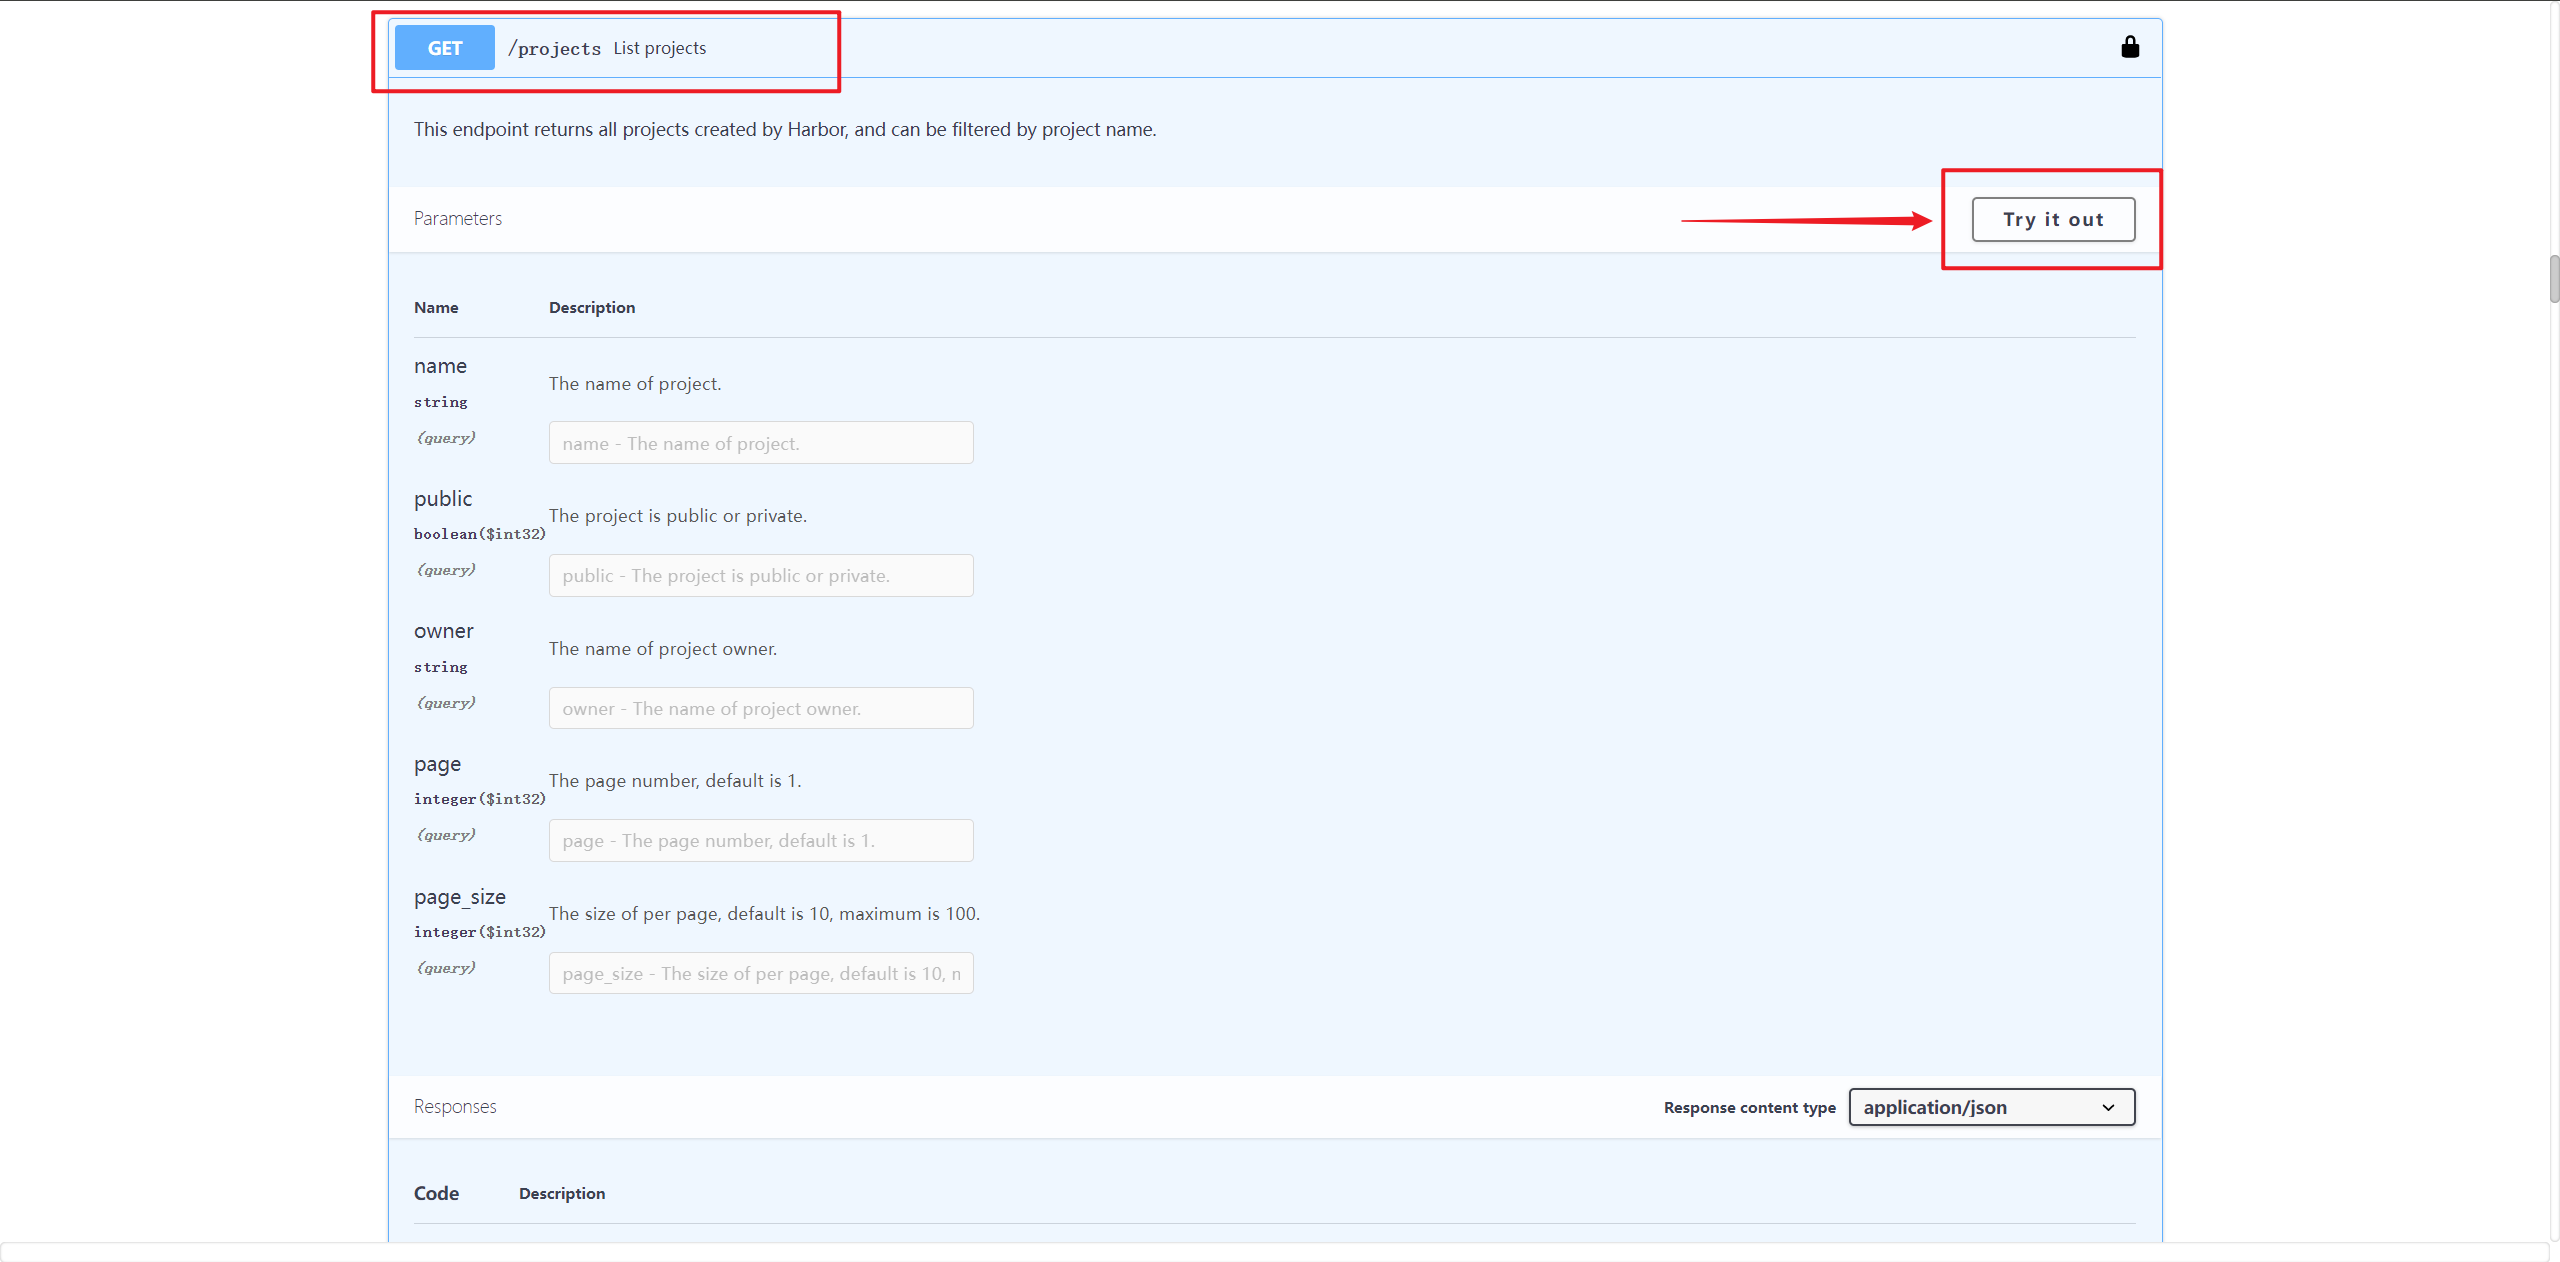
Task: Click the List projects summary text
Action: [659, 48]
